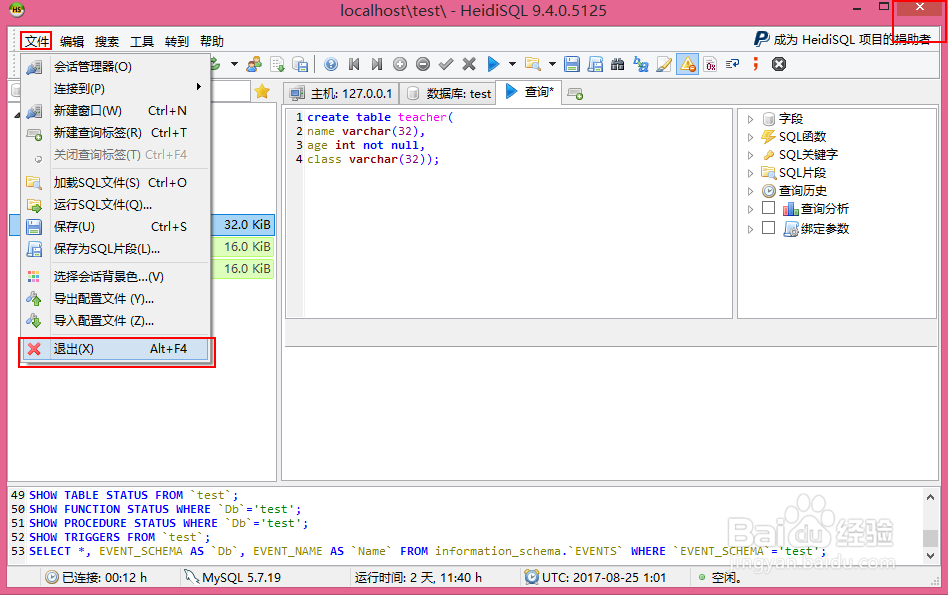The width and height of the screenshot is (948, 595).
Task: Select 新建窗口(W) menu entry
Action: pos(116,111)
